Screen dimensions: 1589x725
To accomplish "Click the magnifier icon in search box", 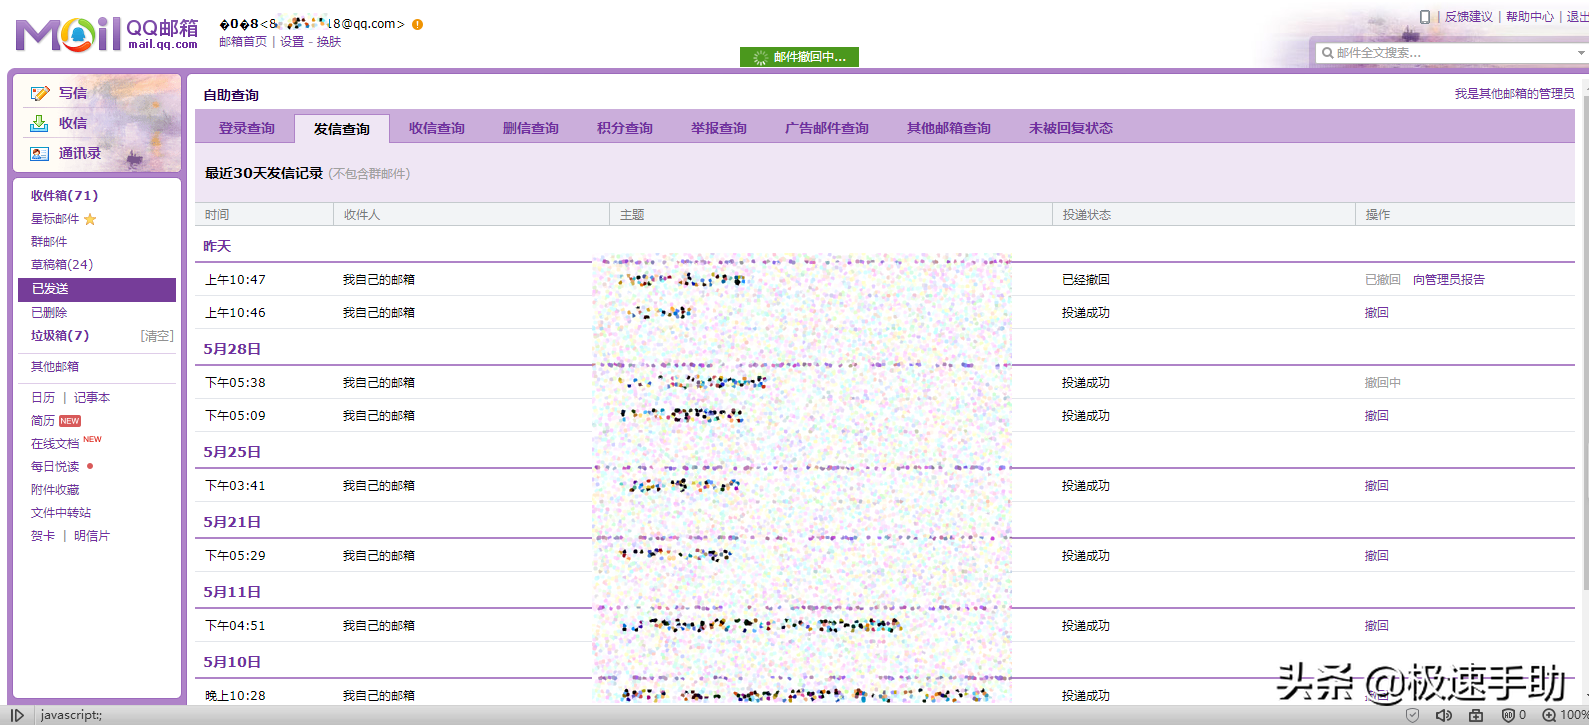I will (1327, 53).
